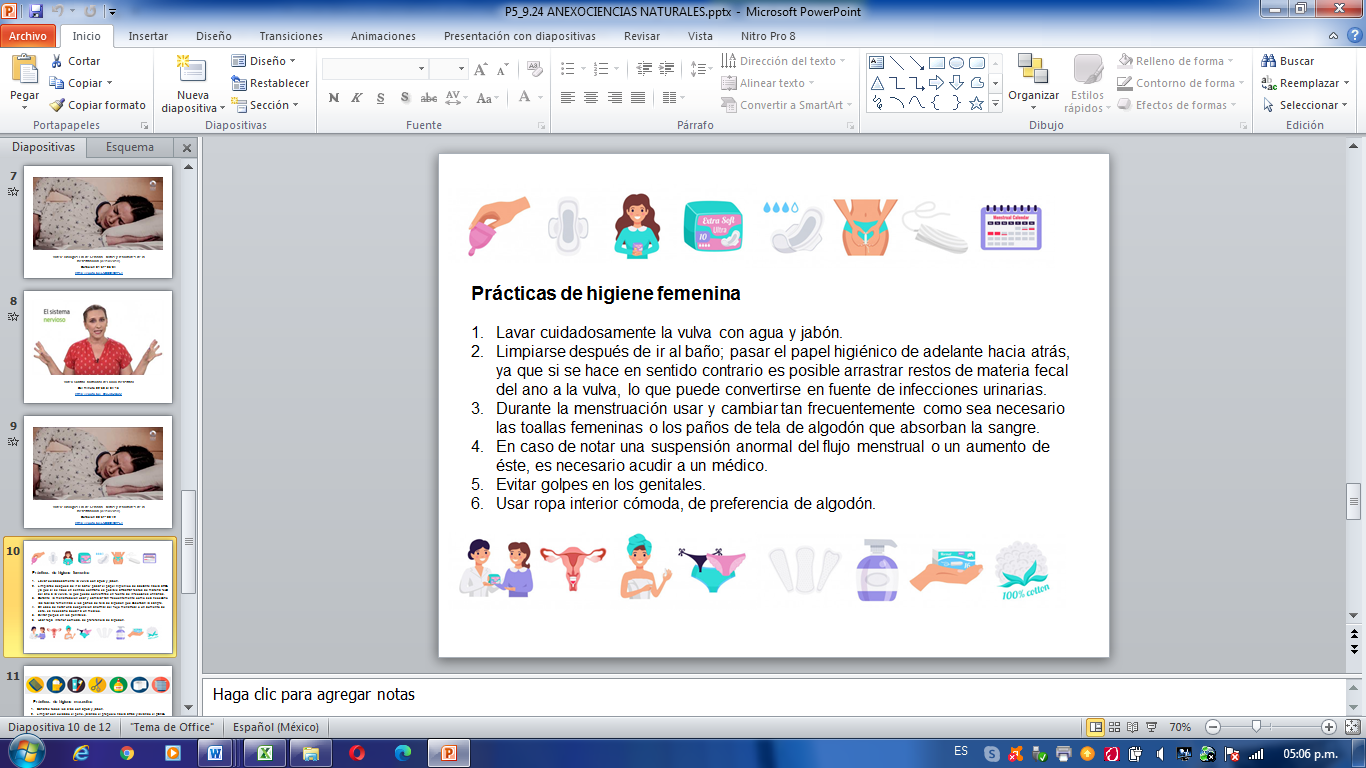Open the Sección dropdown
The width and height of the screenshot is (1366, 768).
[296, 105]
